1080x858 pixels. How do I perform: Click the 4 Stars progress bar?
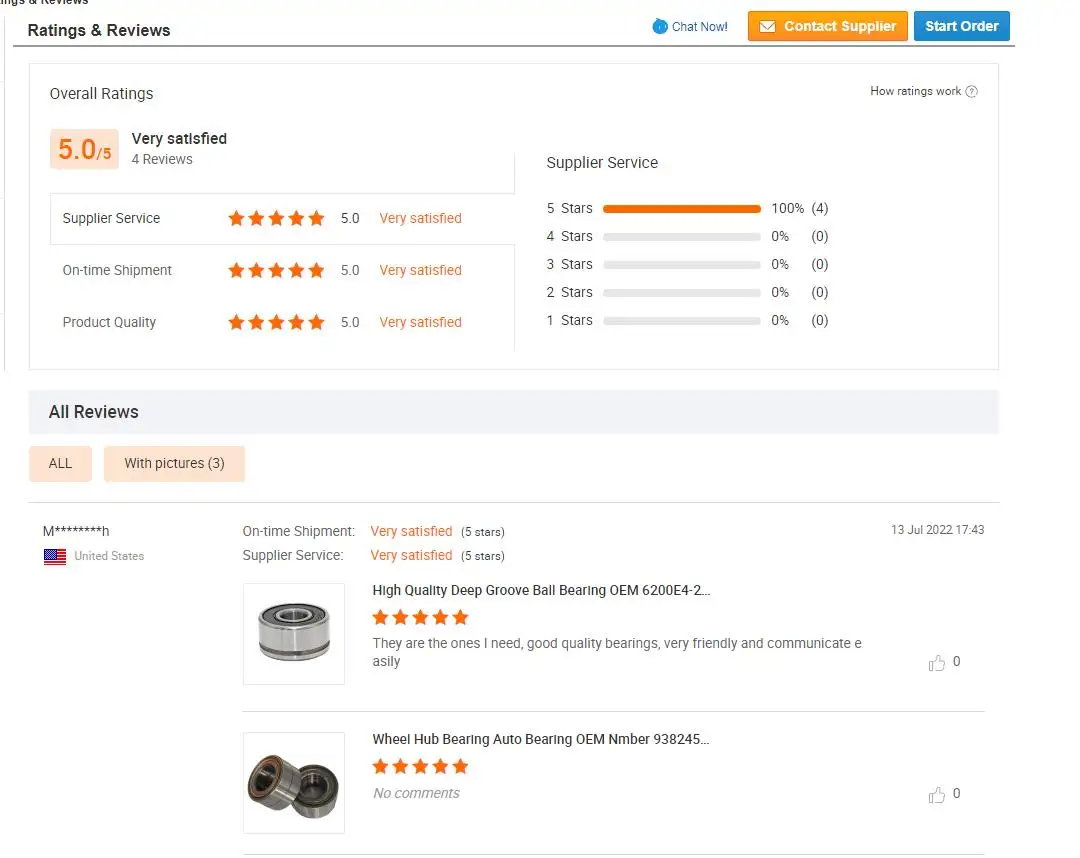click(682, 237)
